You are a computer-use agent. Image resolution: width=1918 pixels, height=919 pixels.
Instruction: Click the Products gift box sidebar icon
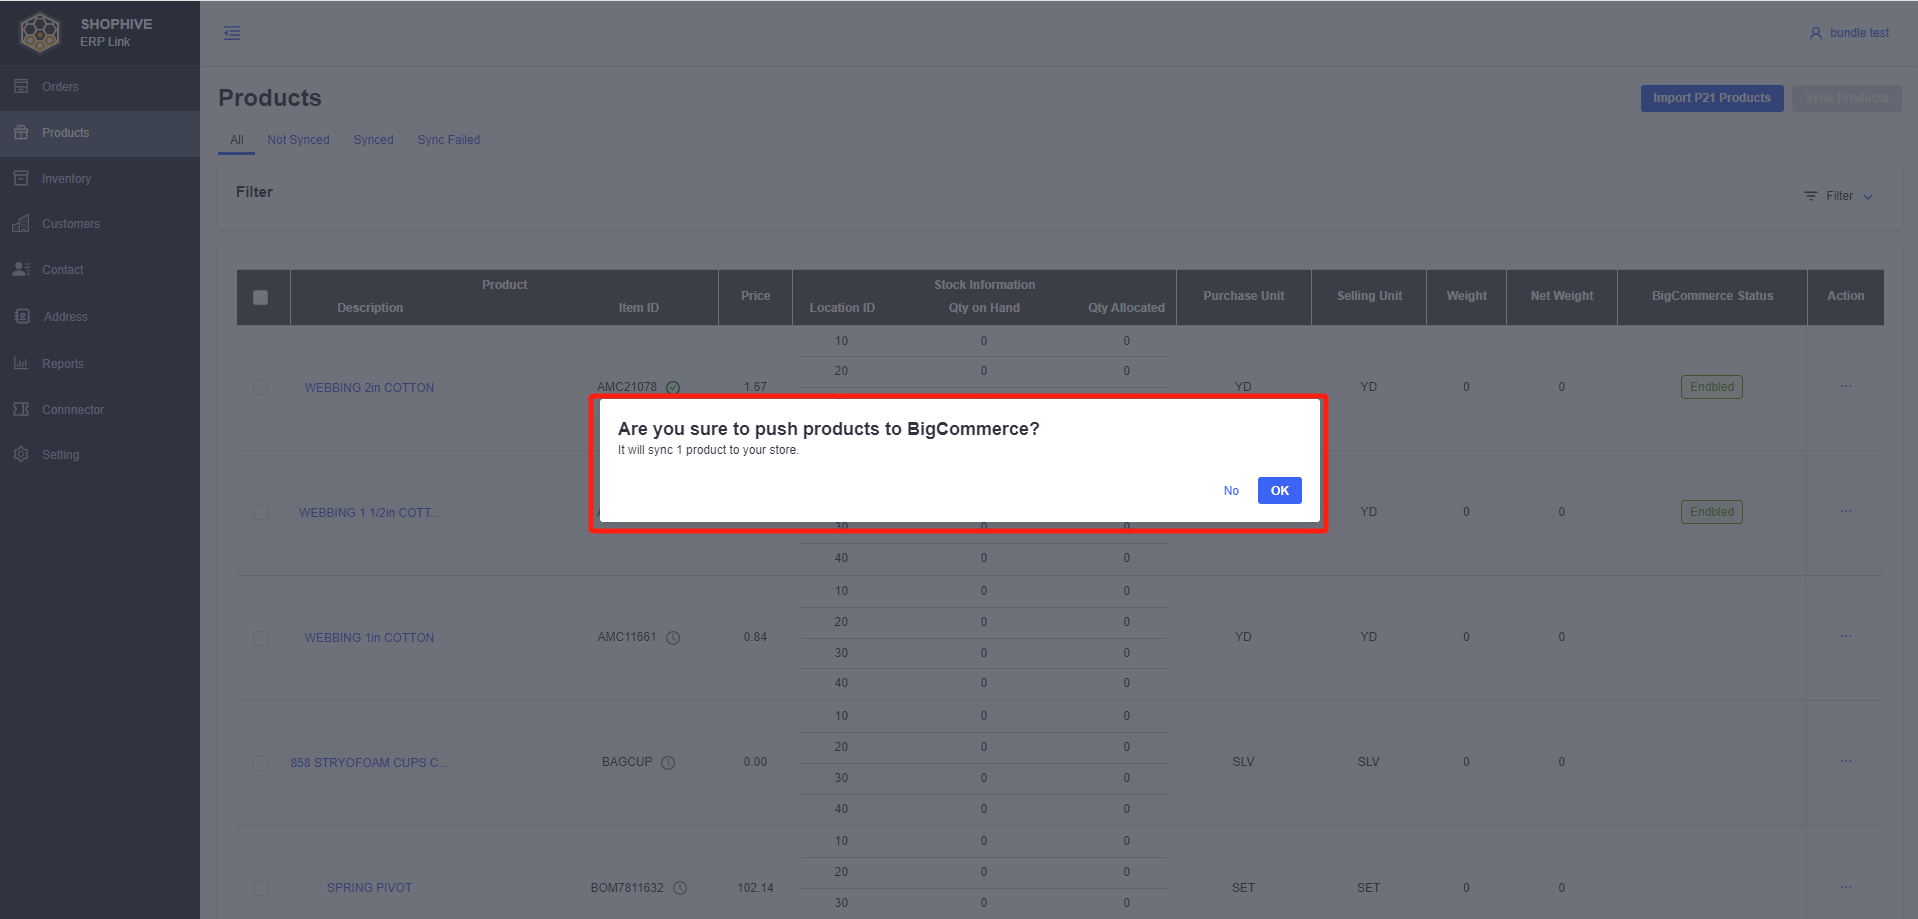tap(21, 132)
